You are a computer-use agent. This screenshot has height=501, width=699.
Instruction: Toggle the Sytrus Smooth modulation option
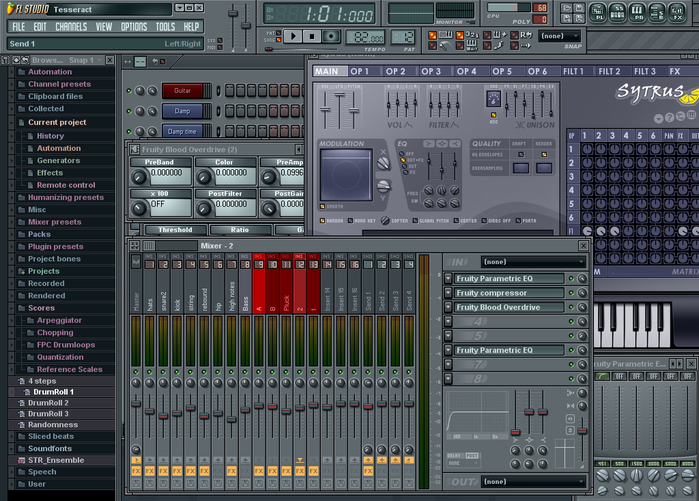point(322,206)
